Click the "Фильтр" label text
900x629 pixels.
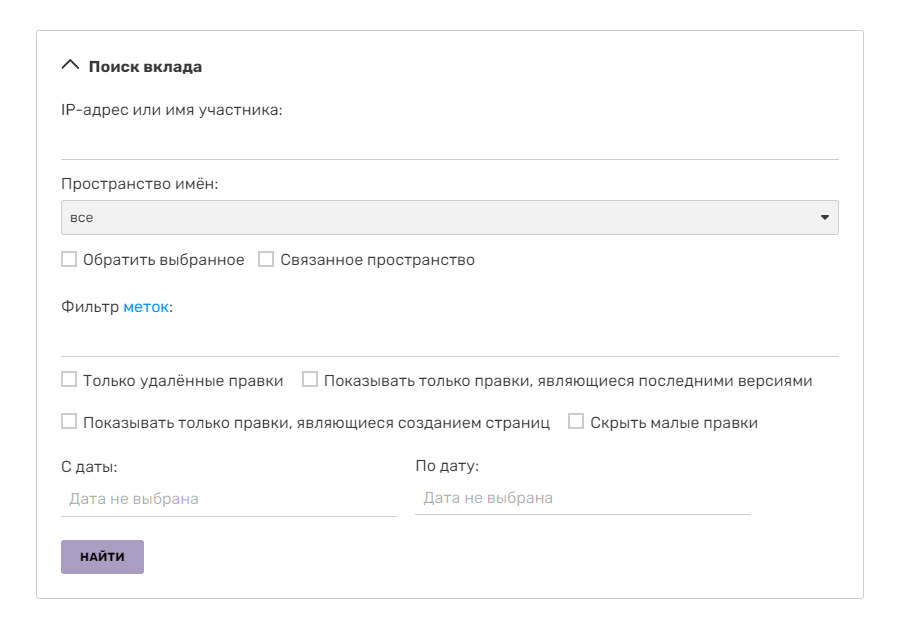(90, 308)
